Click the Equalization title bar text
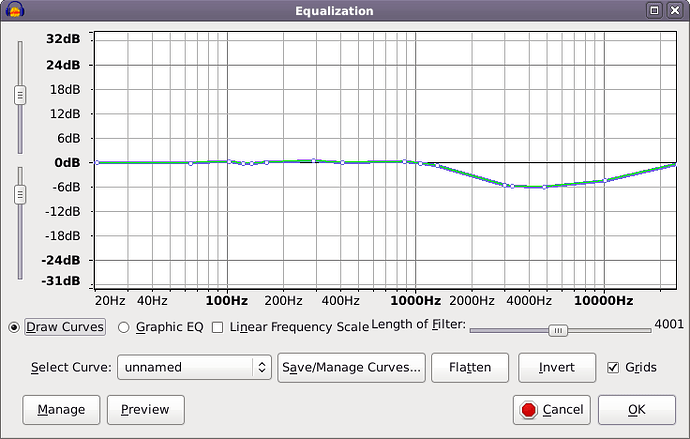 pyautogui.click(x=334, y=11)
